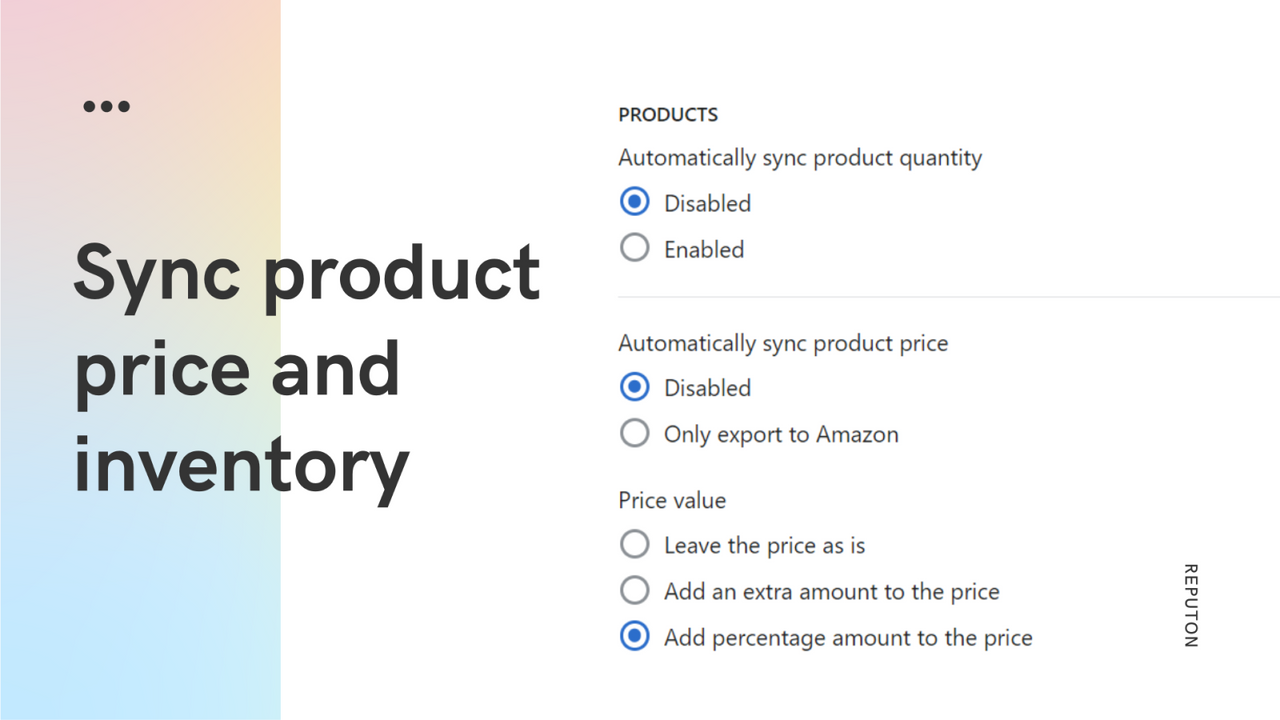Click the Disabled label under price sync

point(707,387)
